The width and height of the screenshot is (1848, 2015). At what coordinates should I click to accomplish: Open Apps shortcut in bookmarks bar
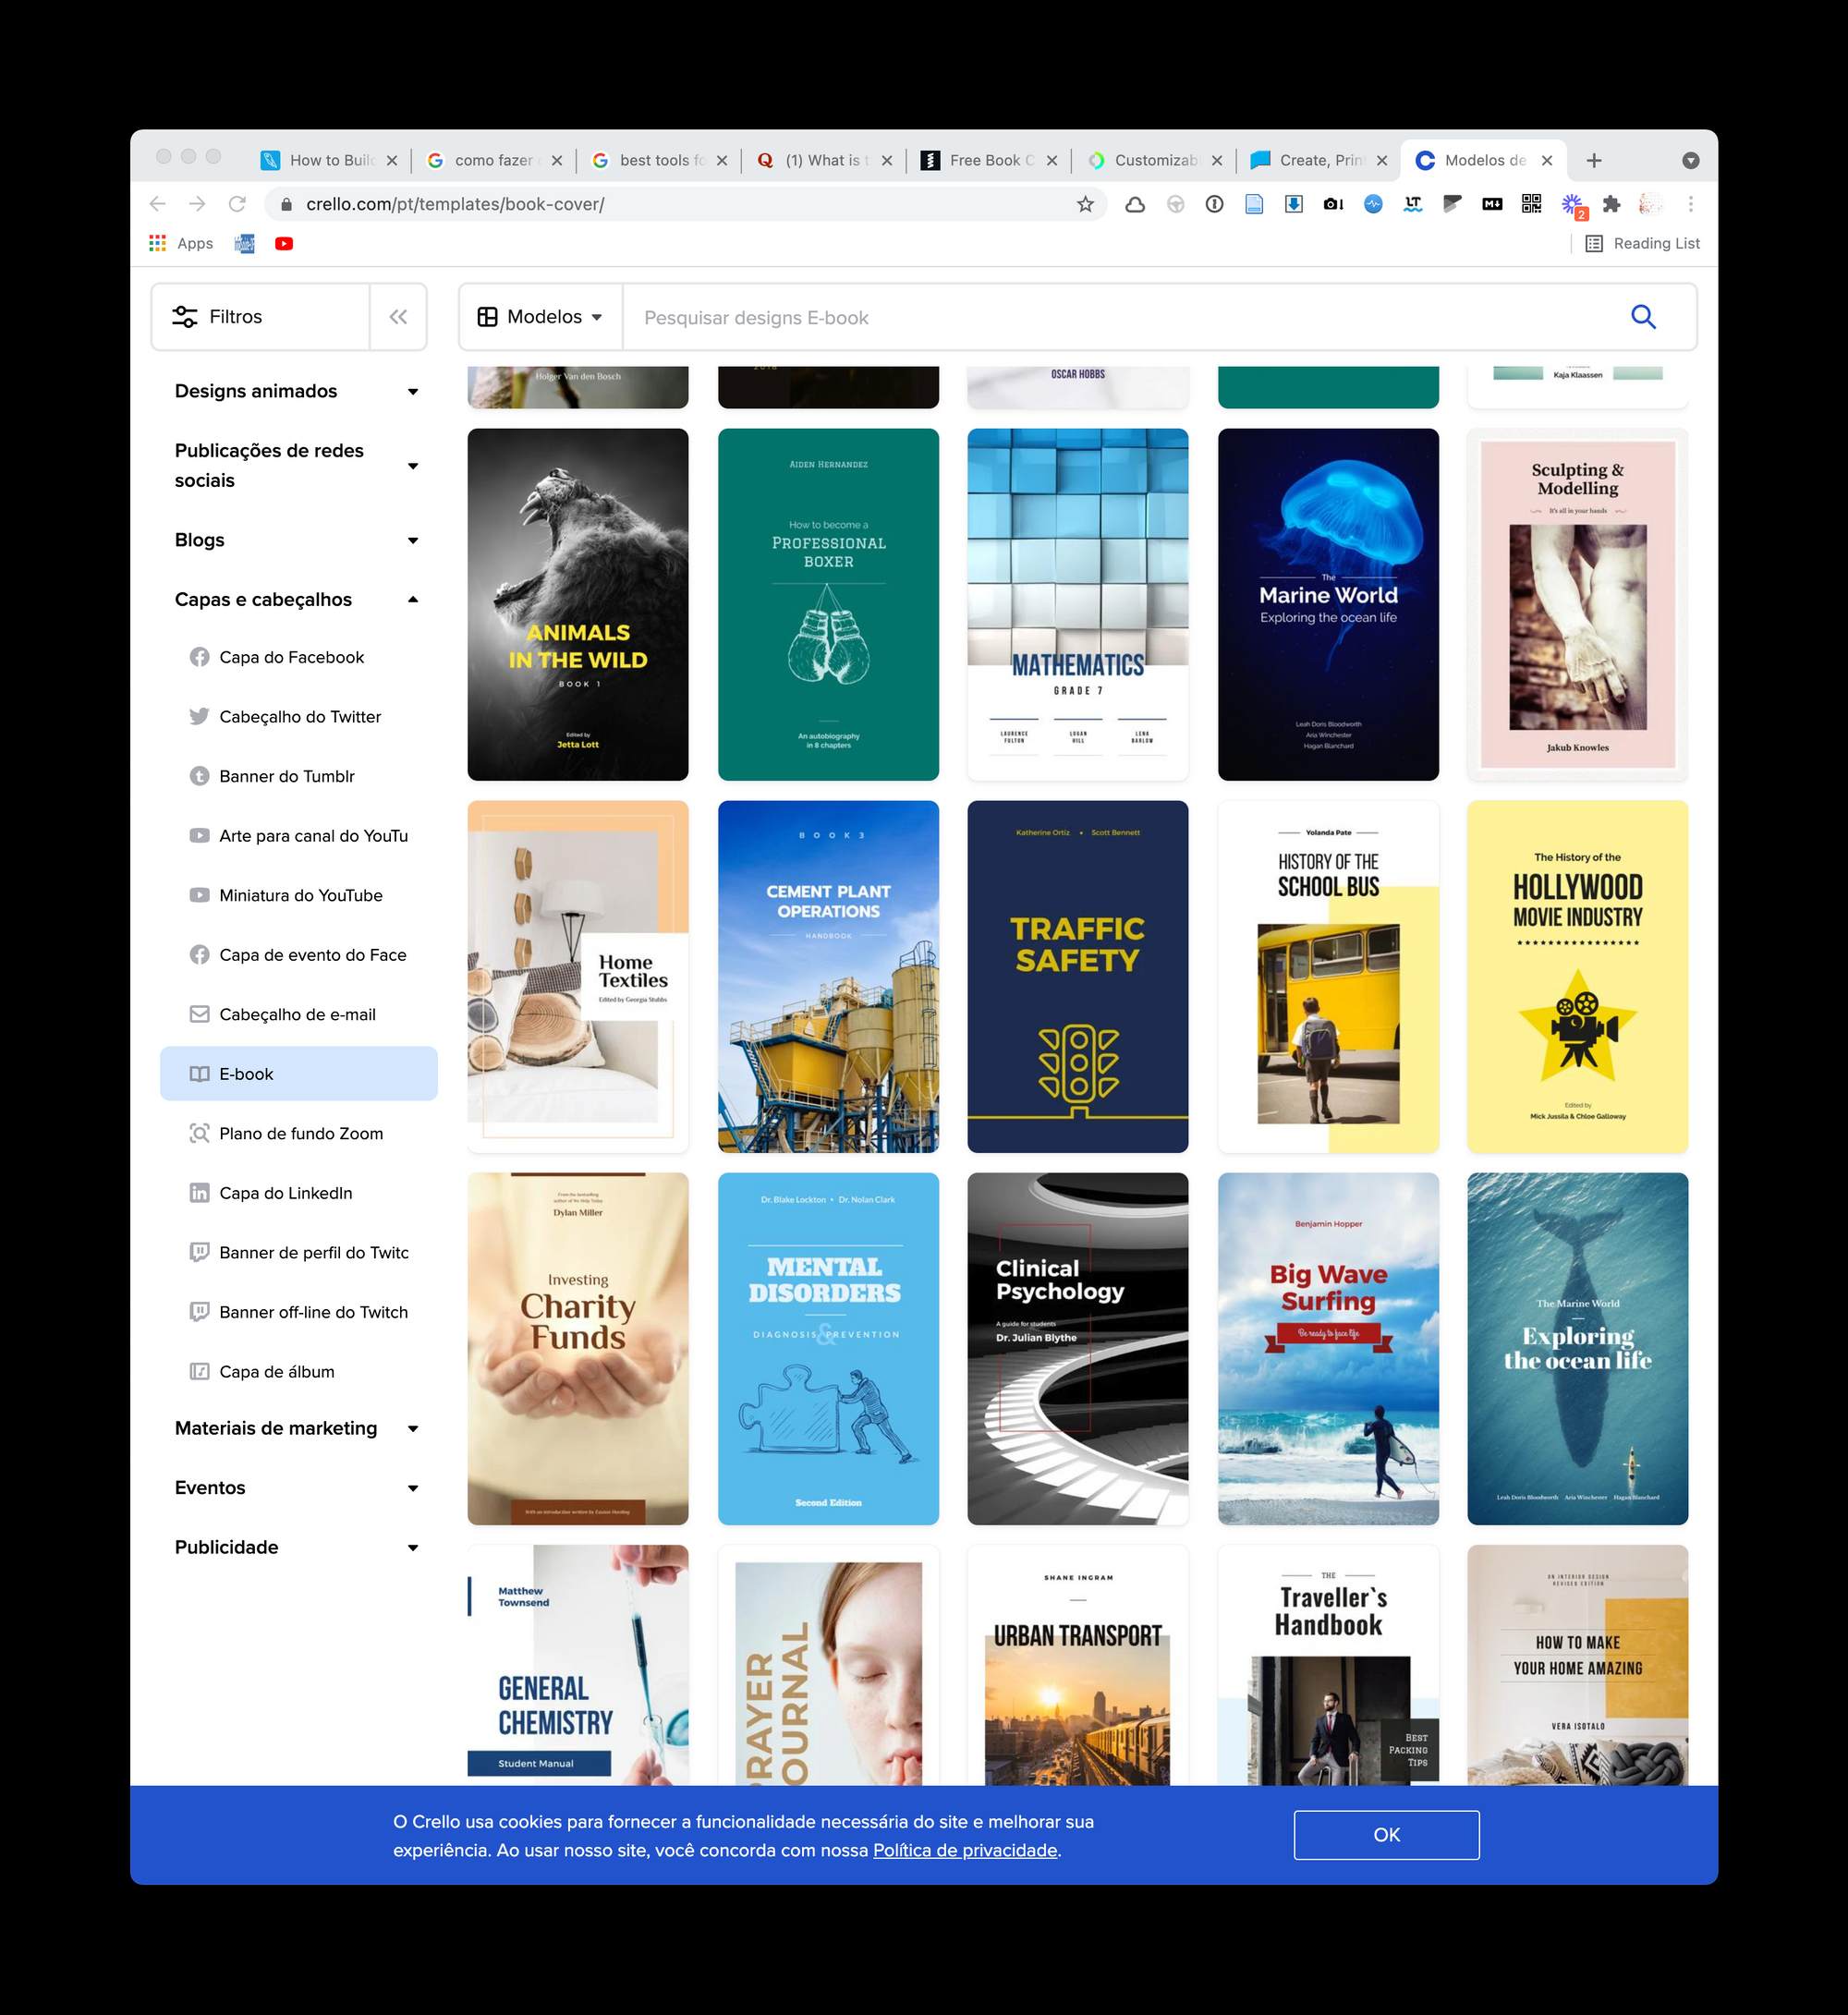[x=181, y=243]
